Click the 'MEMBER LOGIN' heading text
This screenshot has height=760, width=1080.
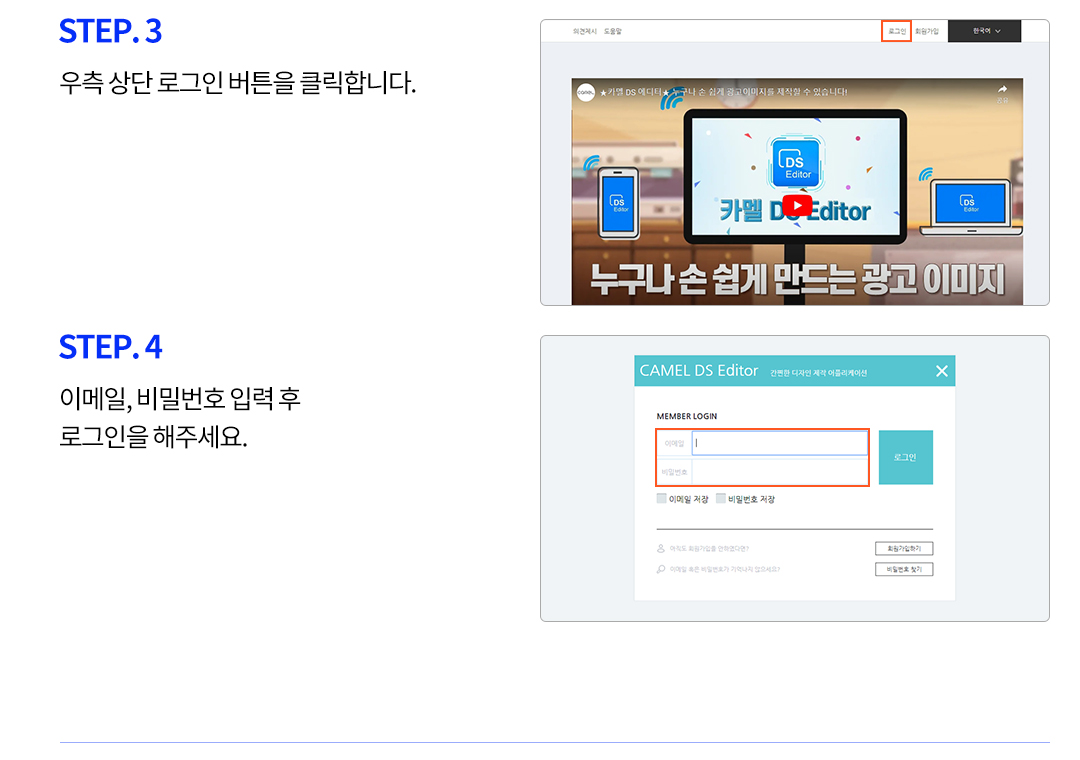[687, 416]
